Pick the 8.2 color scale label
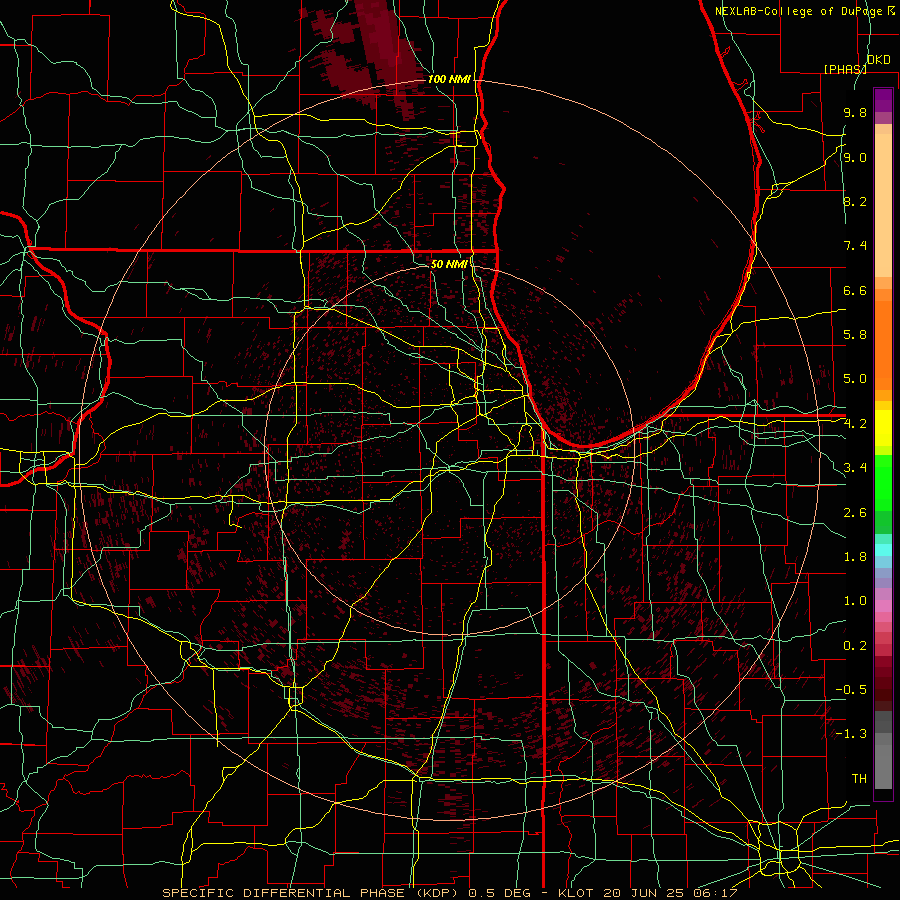The width and height of the screenshot is (900, 900). [855, 201]
